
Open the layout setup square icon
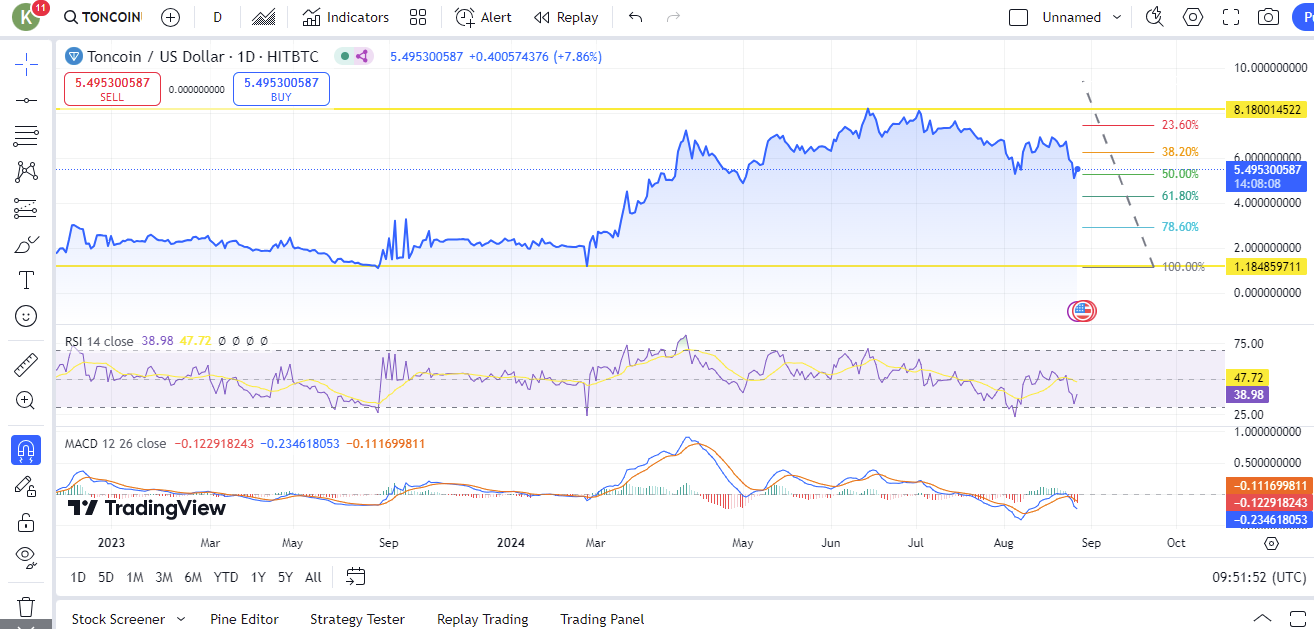1019,17
